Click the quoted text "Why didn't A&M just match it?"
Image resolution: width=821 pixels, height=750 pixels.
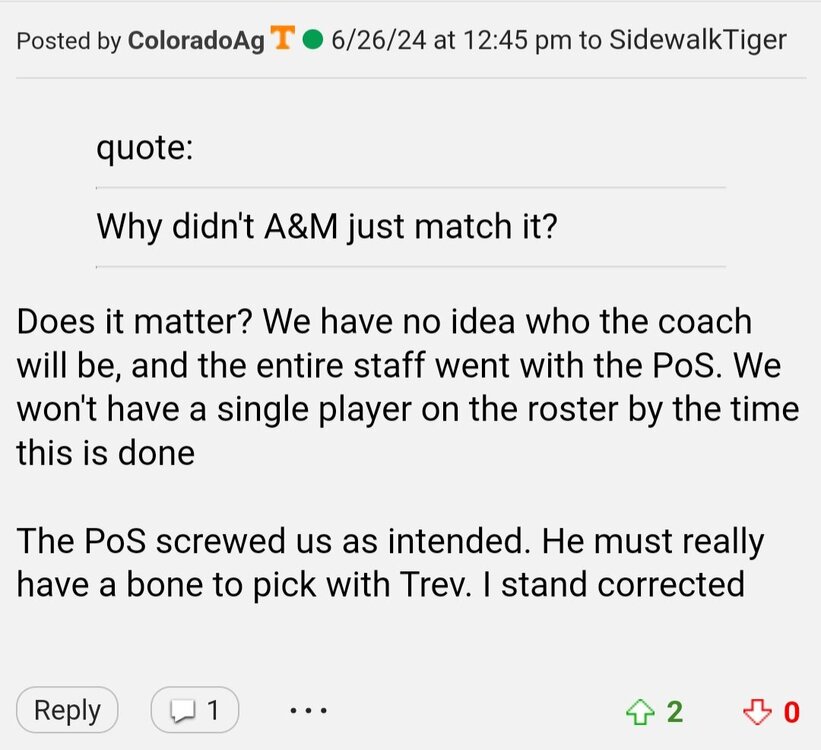tap(326, 226)
